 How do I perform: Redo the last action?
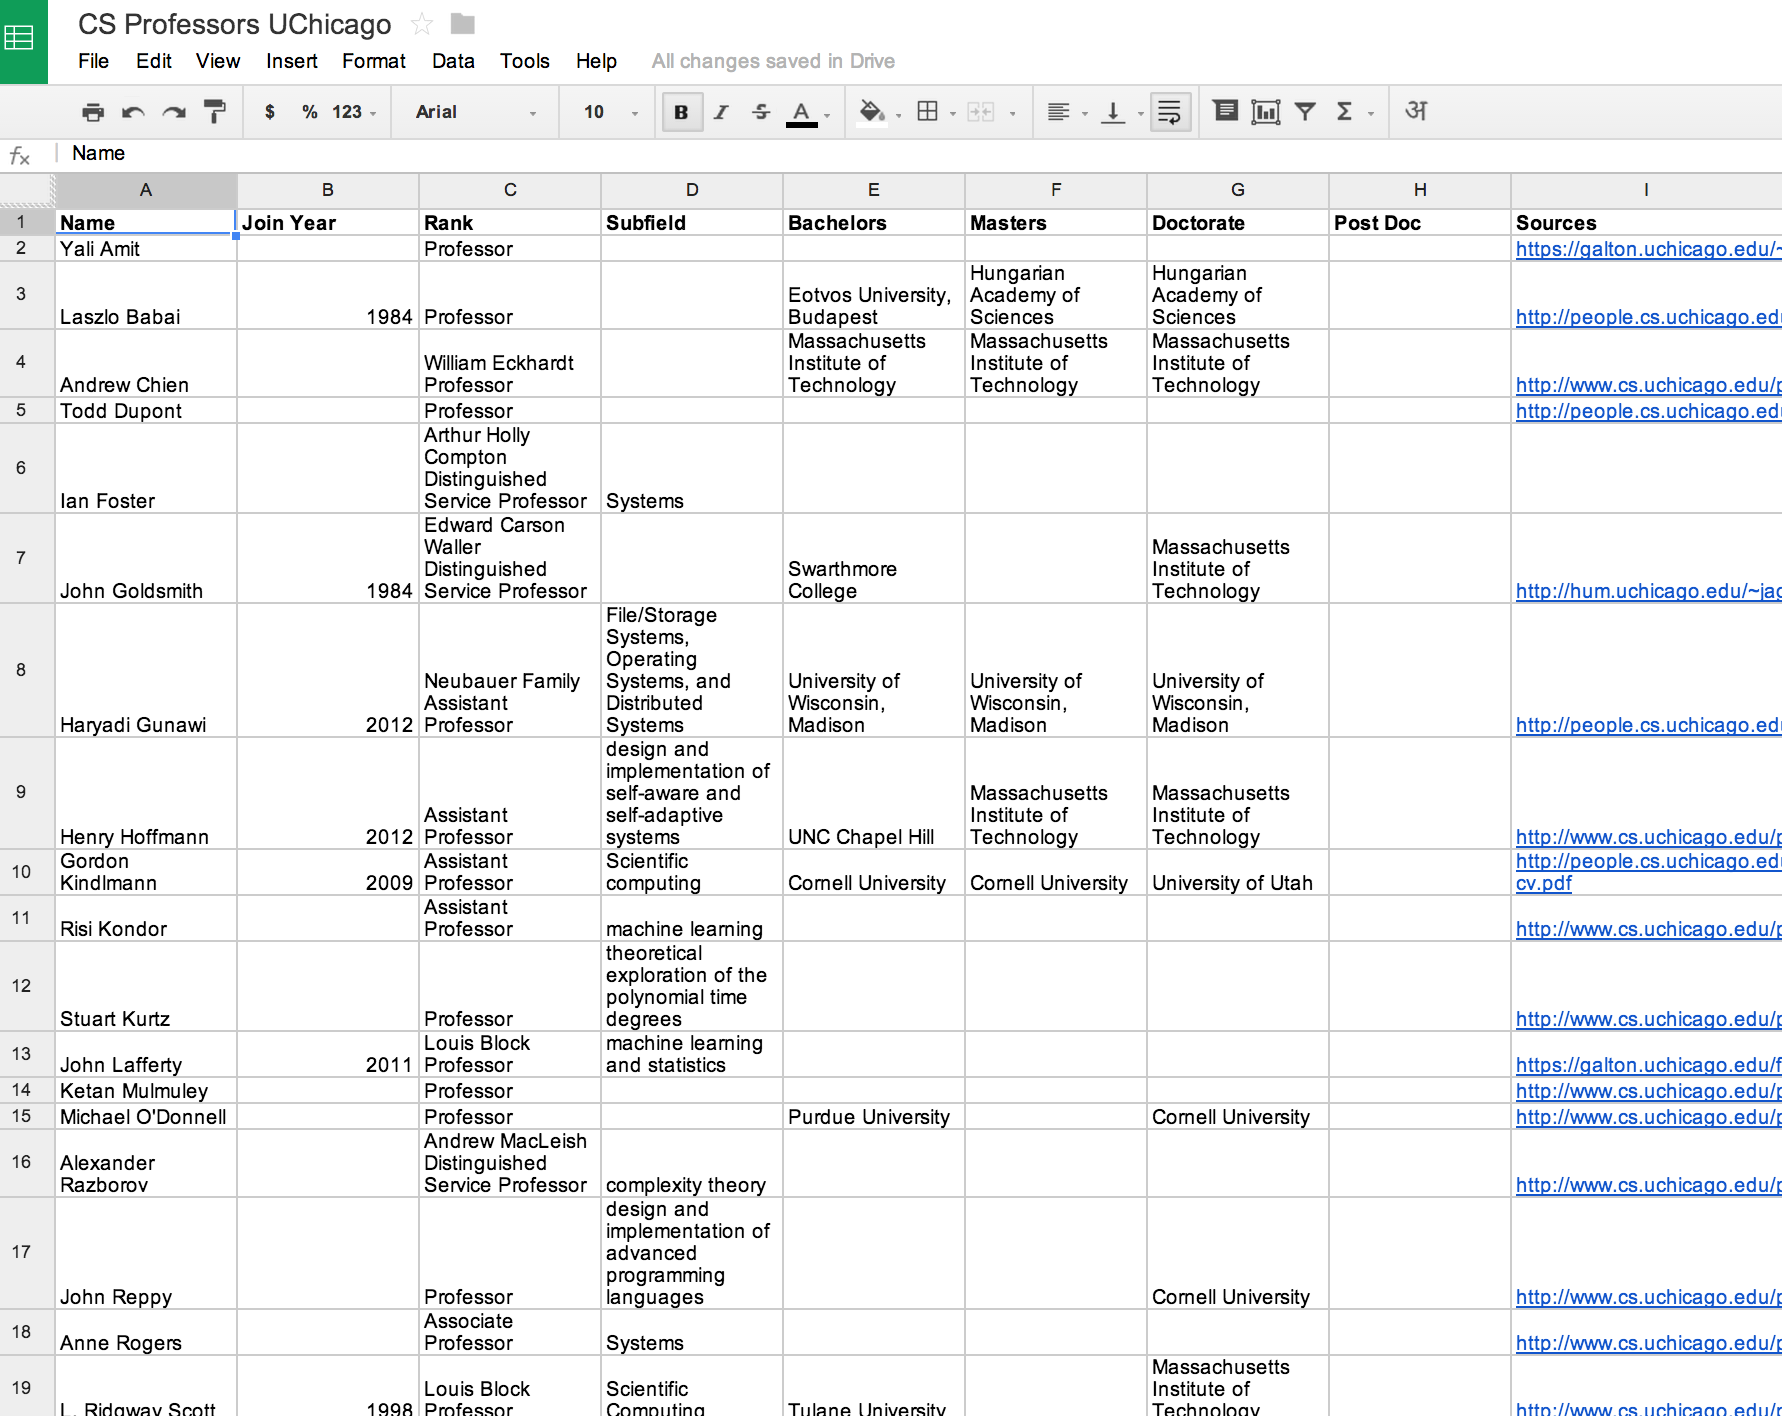174,112
